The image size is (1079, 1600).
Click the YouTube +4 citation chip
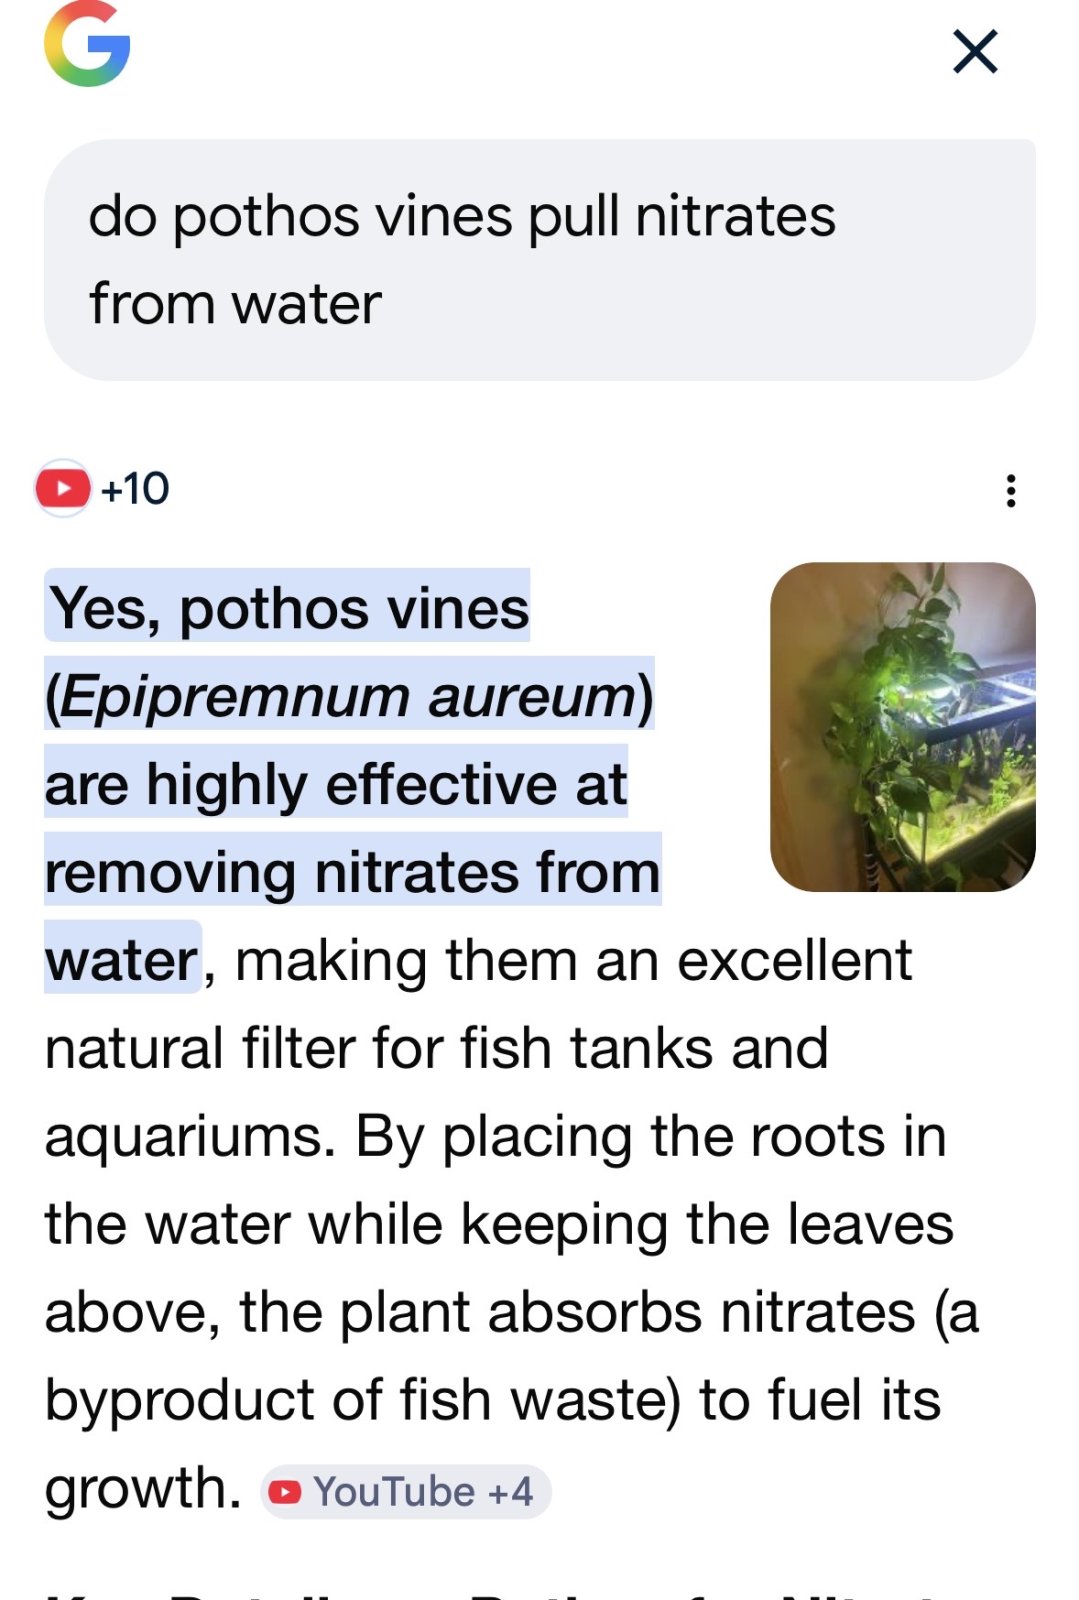click(406, 1492)
